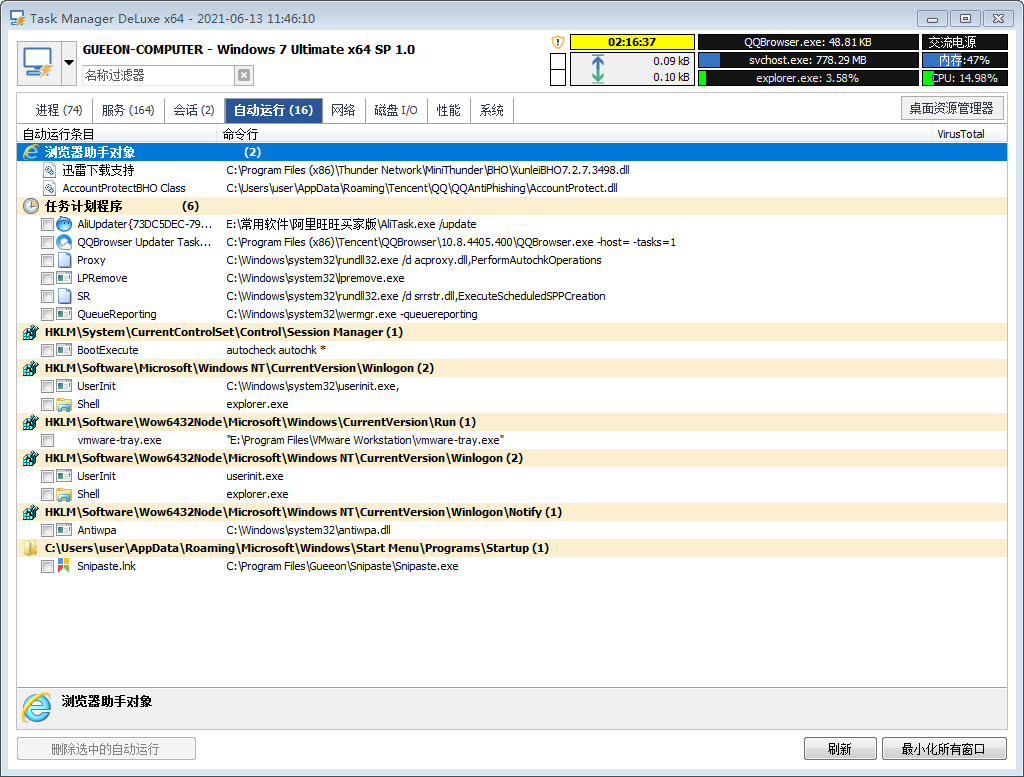
Task: Click icon beside 迅雷下载支持 entry
Action: [50, 170]
